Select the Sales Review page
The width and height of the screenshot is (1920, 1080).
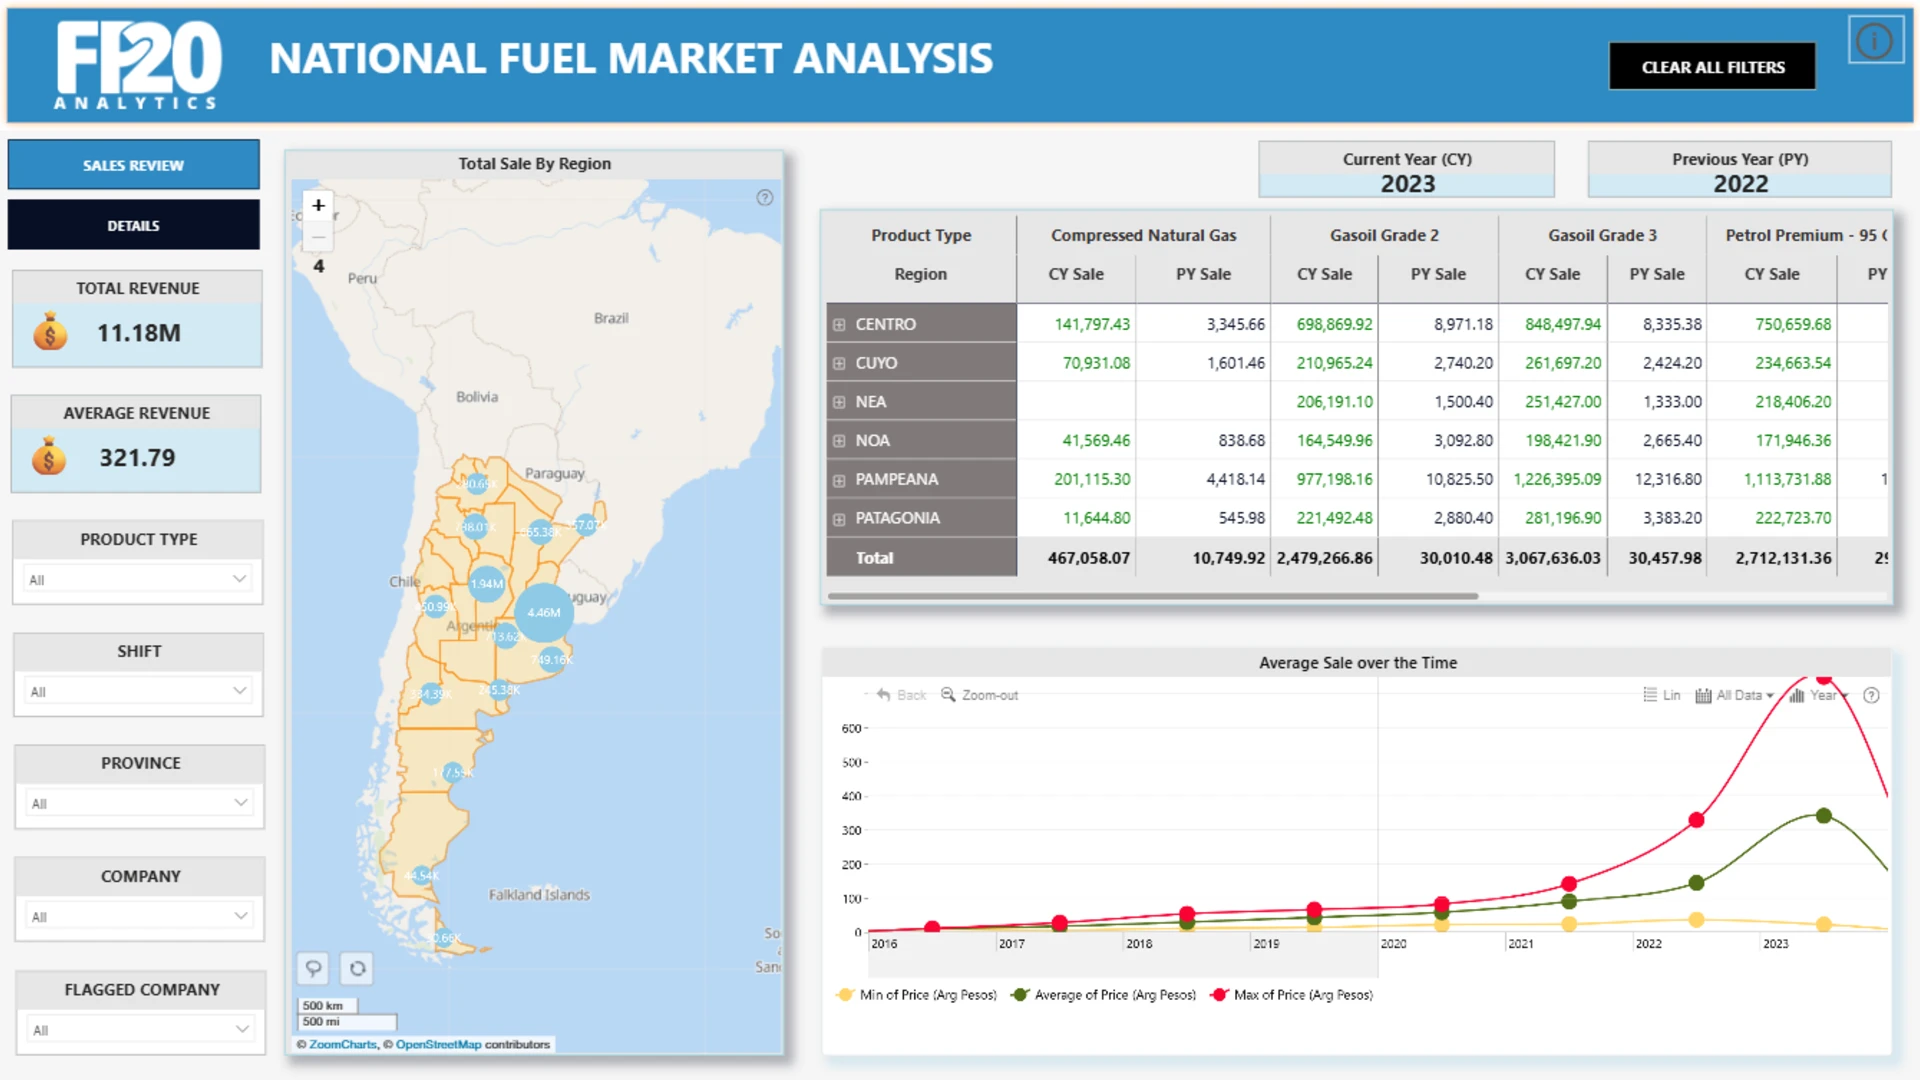(134, 165)
